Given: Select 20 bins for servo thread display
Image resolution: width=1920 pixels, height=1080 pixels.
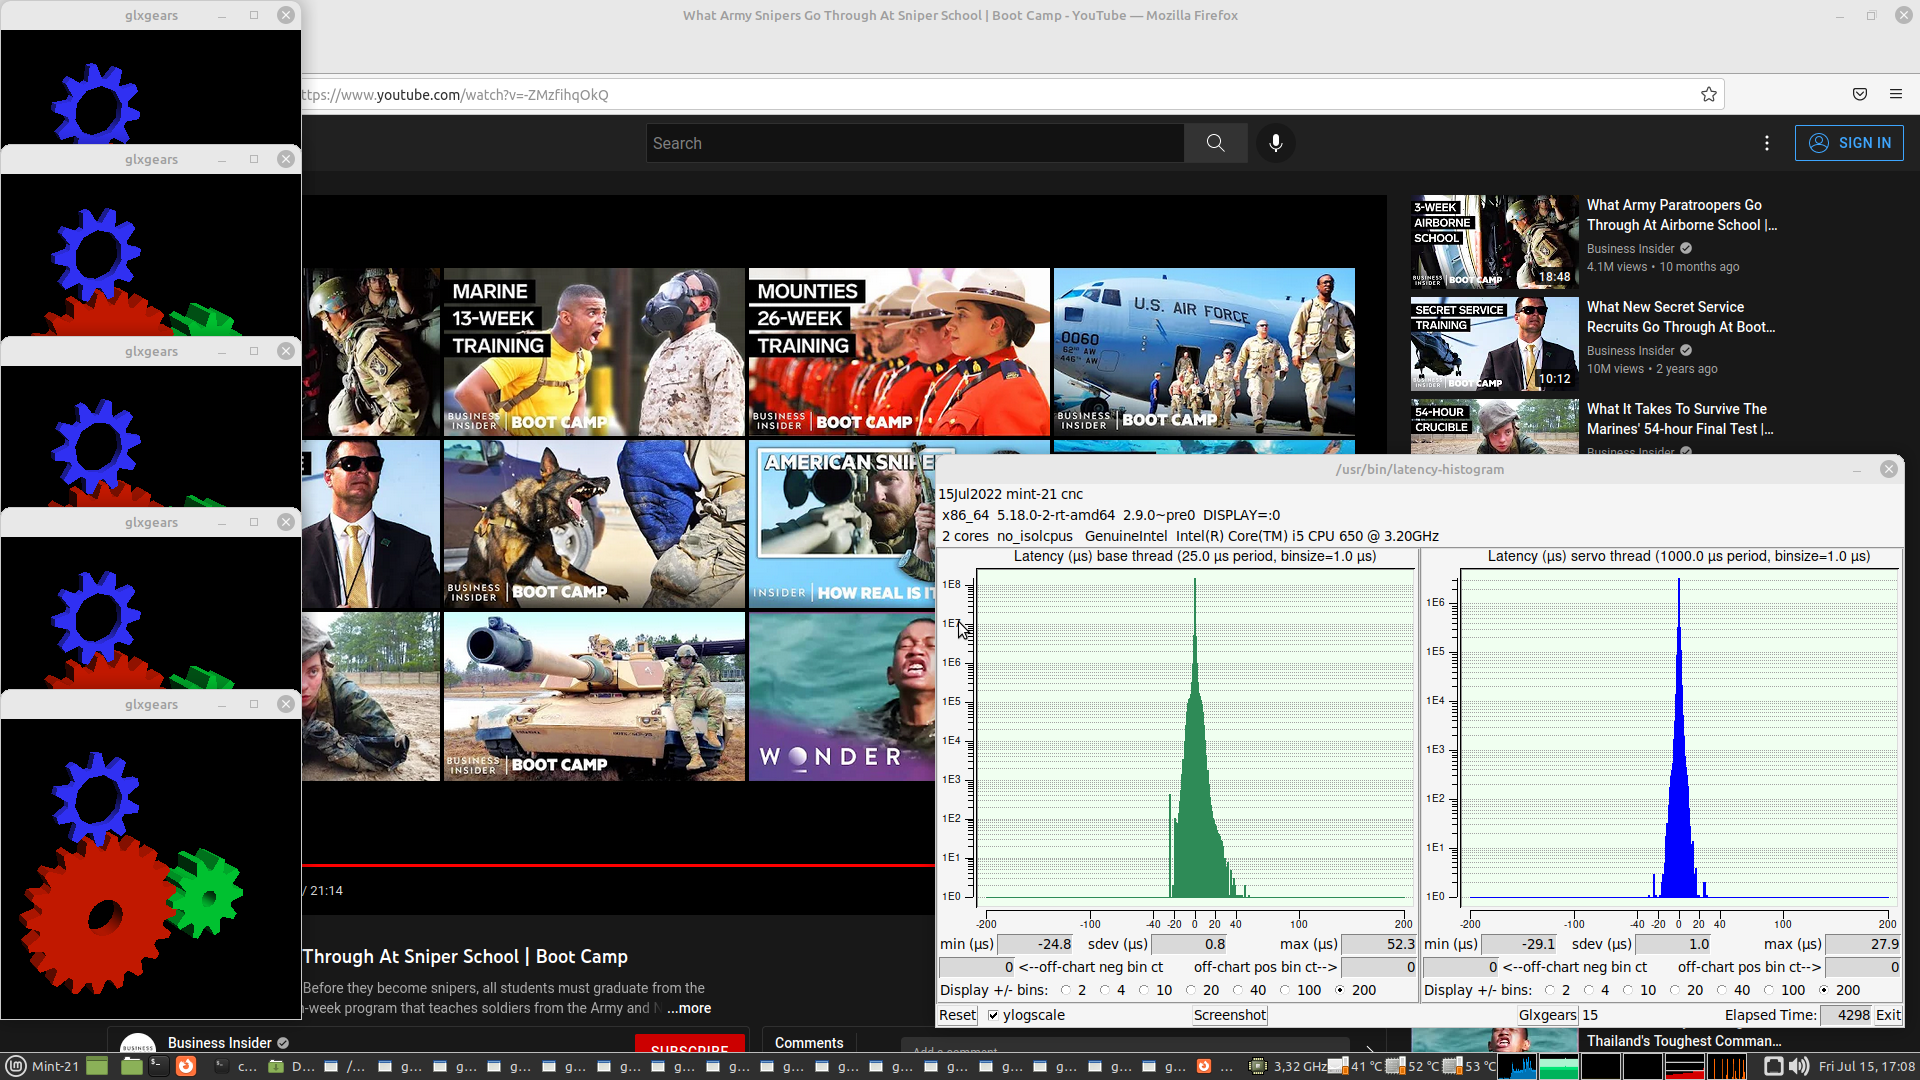Looking at the screenshot, I should click(1675, 990).
